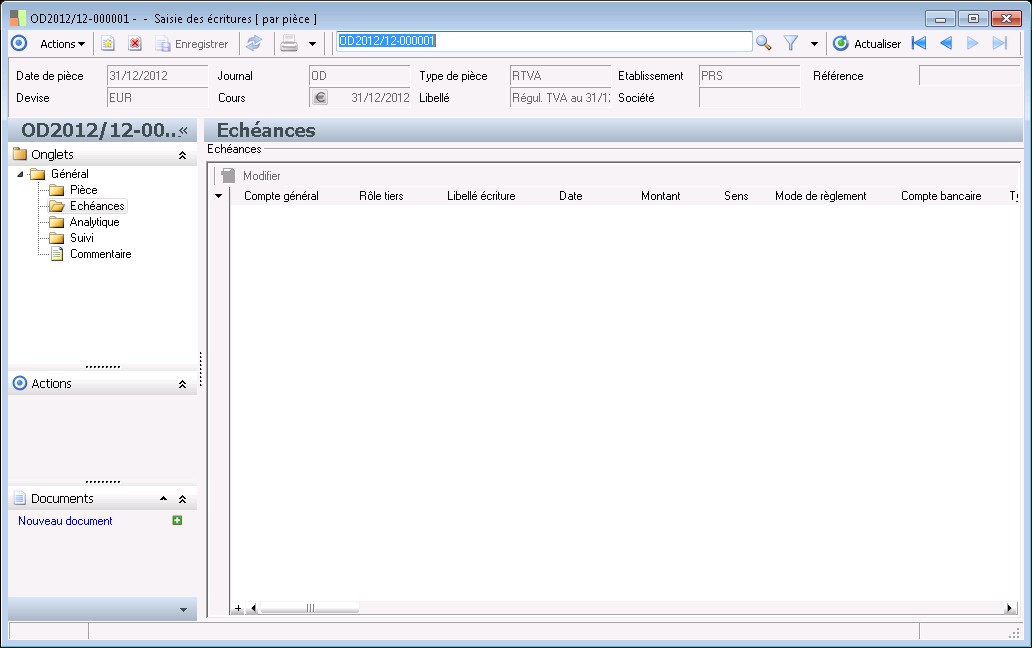
Task: Sort by Sens column header
Action: (x=736, y=196)
